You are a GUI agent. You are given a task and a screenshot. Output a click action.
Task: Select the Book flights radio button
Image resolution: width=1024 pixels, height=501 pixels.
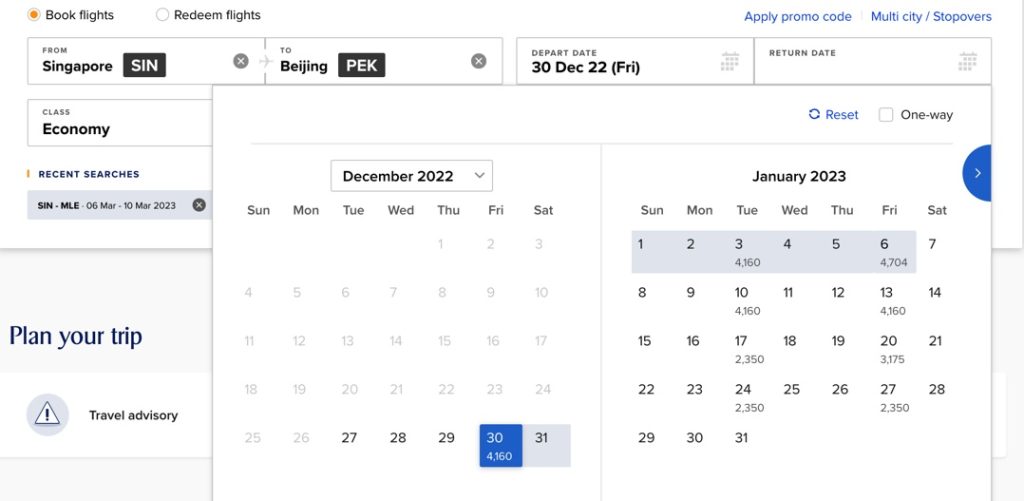tap(34, 15)
